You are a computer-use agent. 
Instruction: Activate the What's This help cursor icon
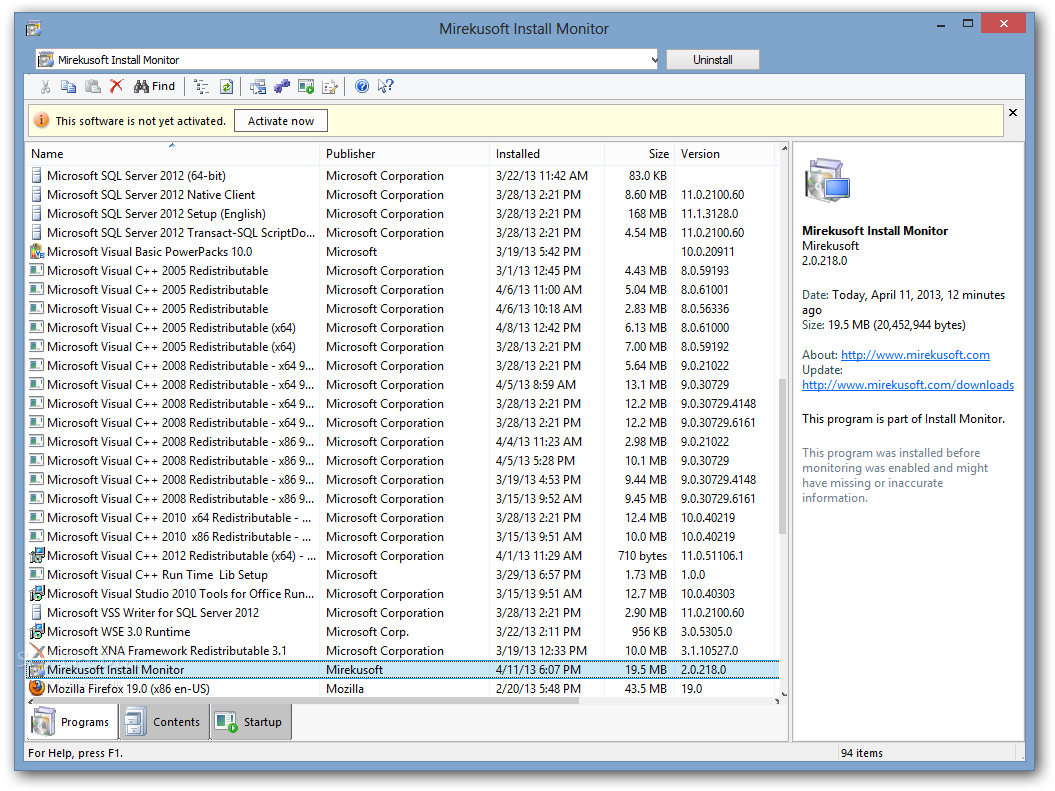click(x=386, y=86)
